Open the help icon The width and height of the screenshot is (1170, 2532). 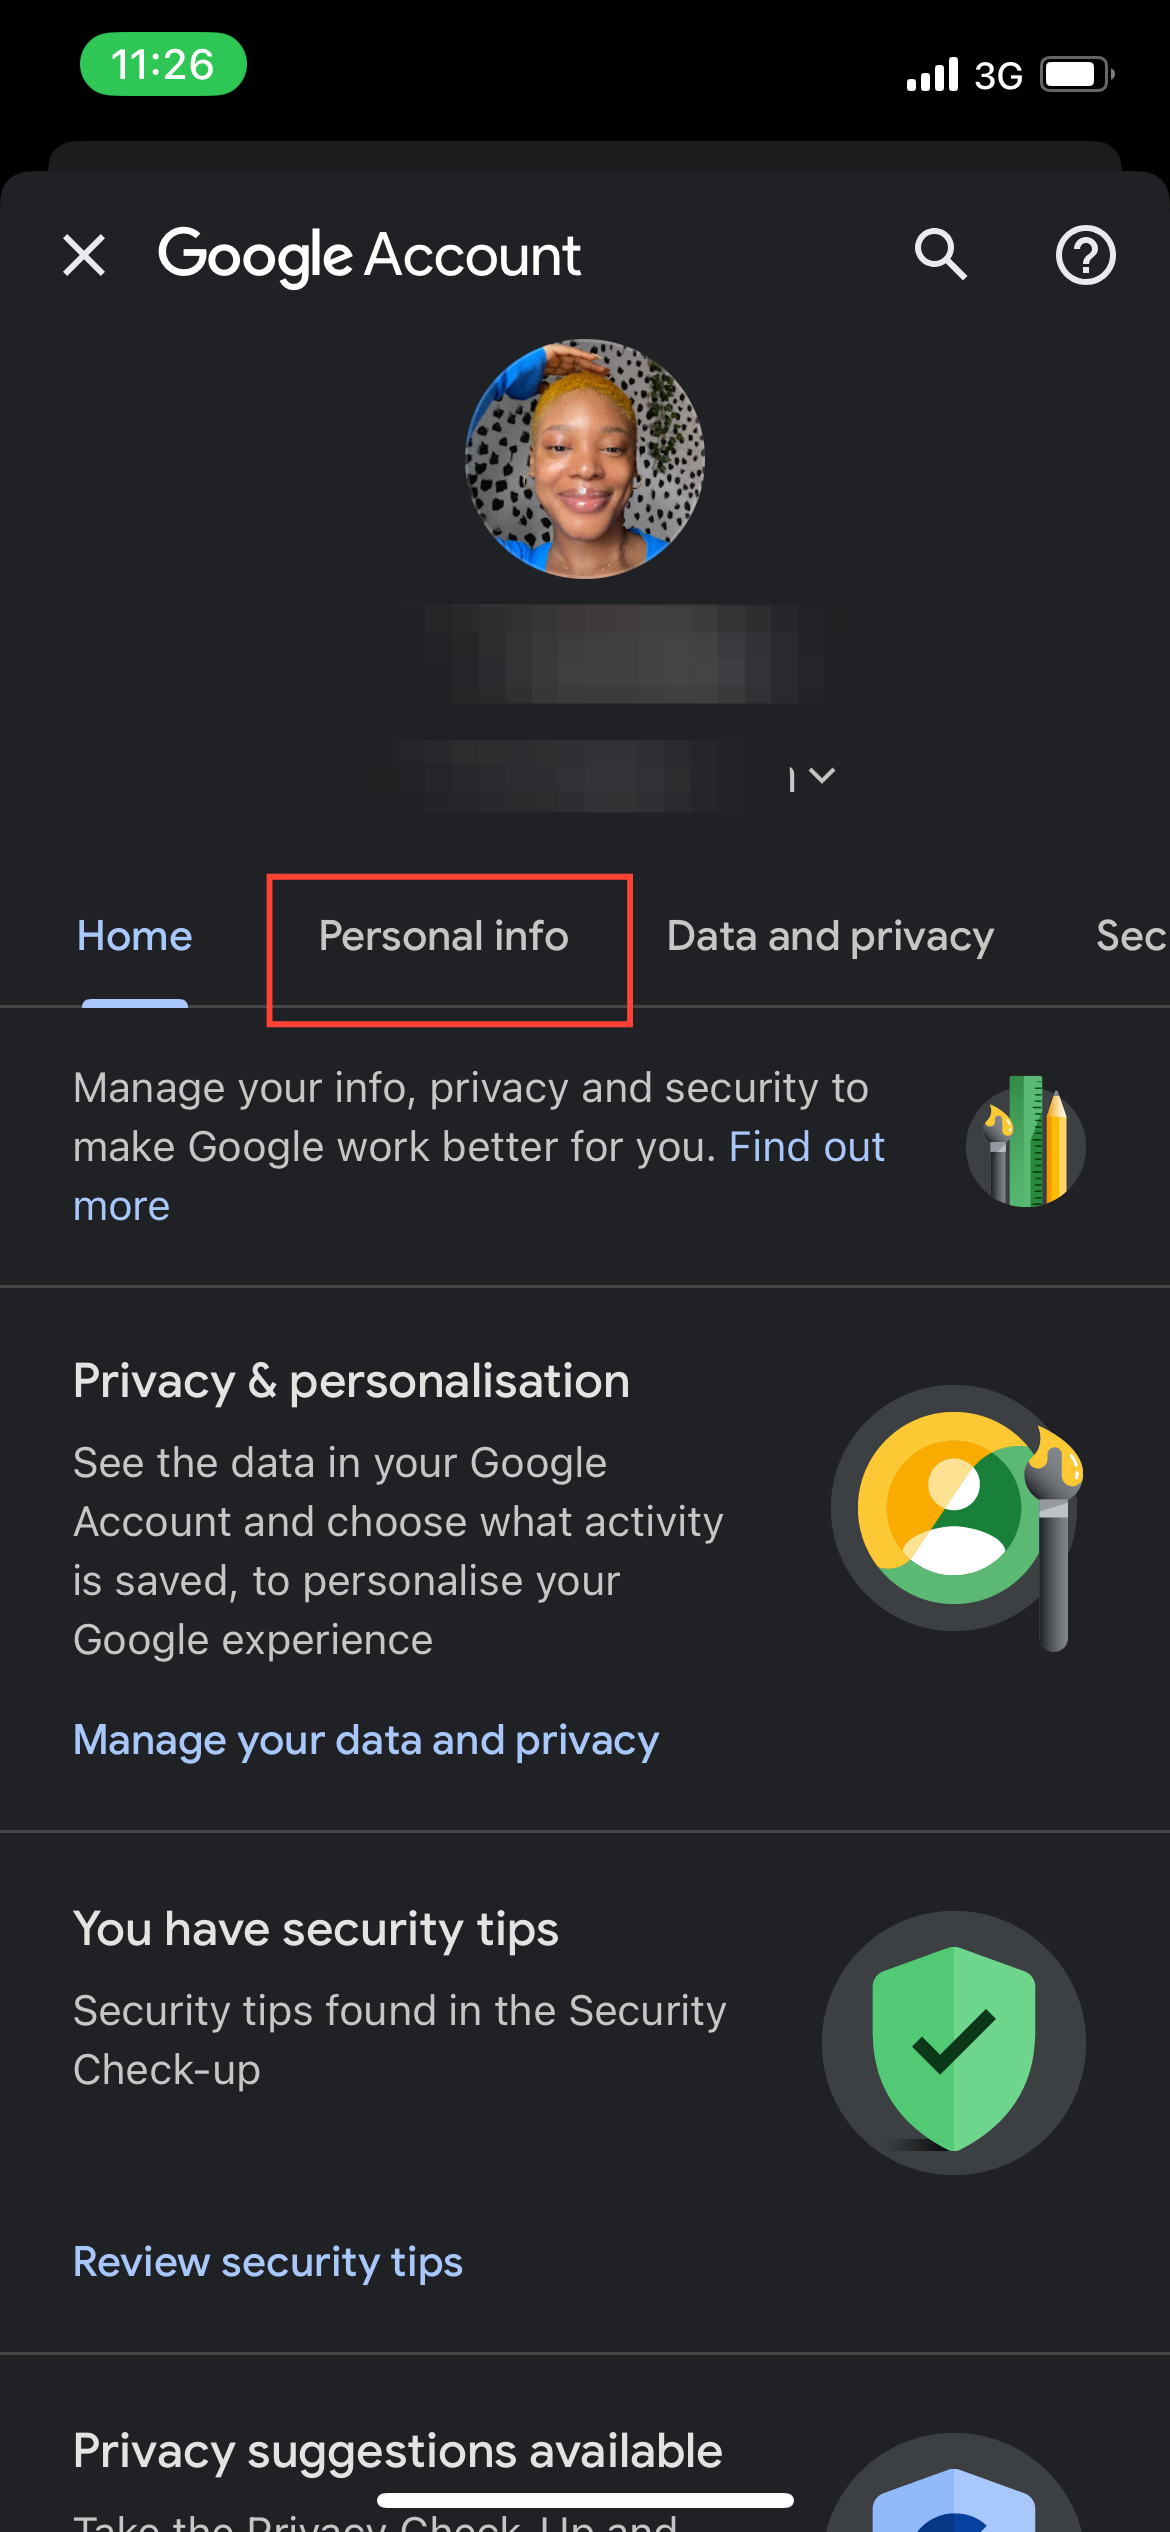click(1085, 255)
